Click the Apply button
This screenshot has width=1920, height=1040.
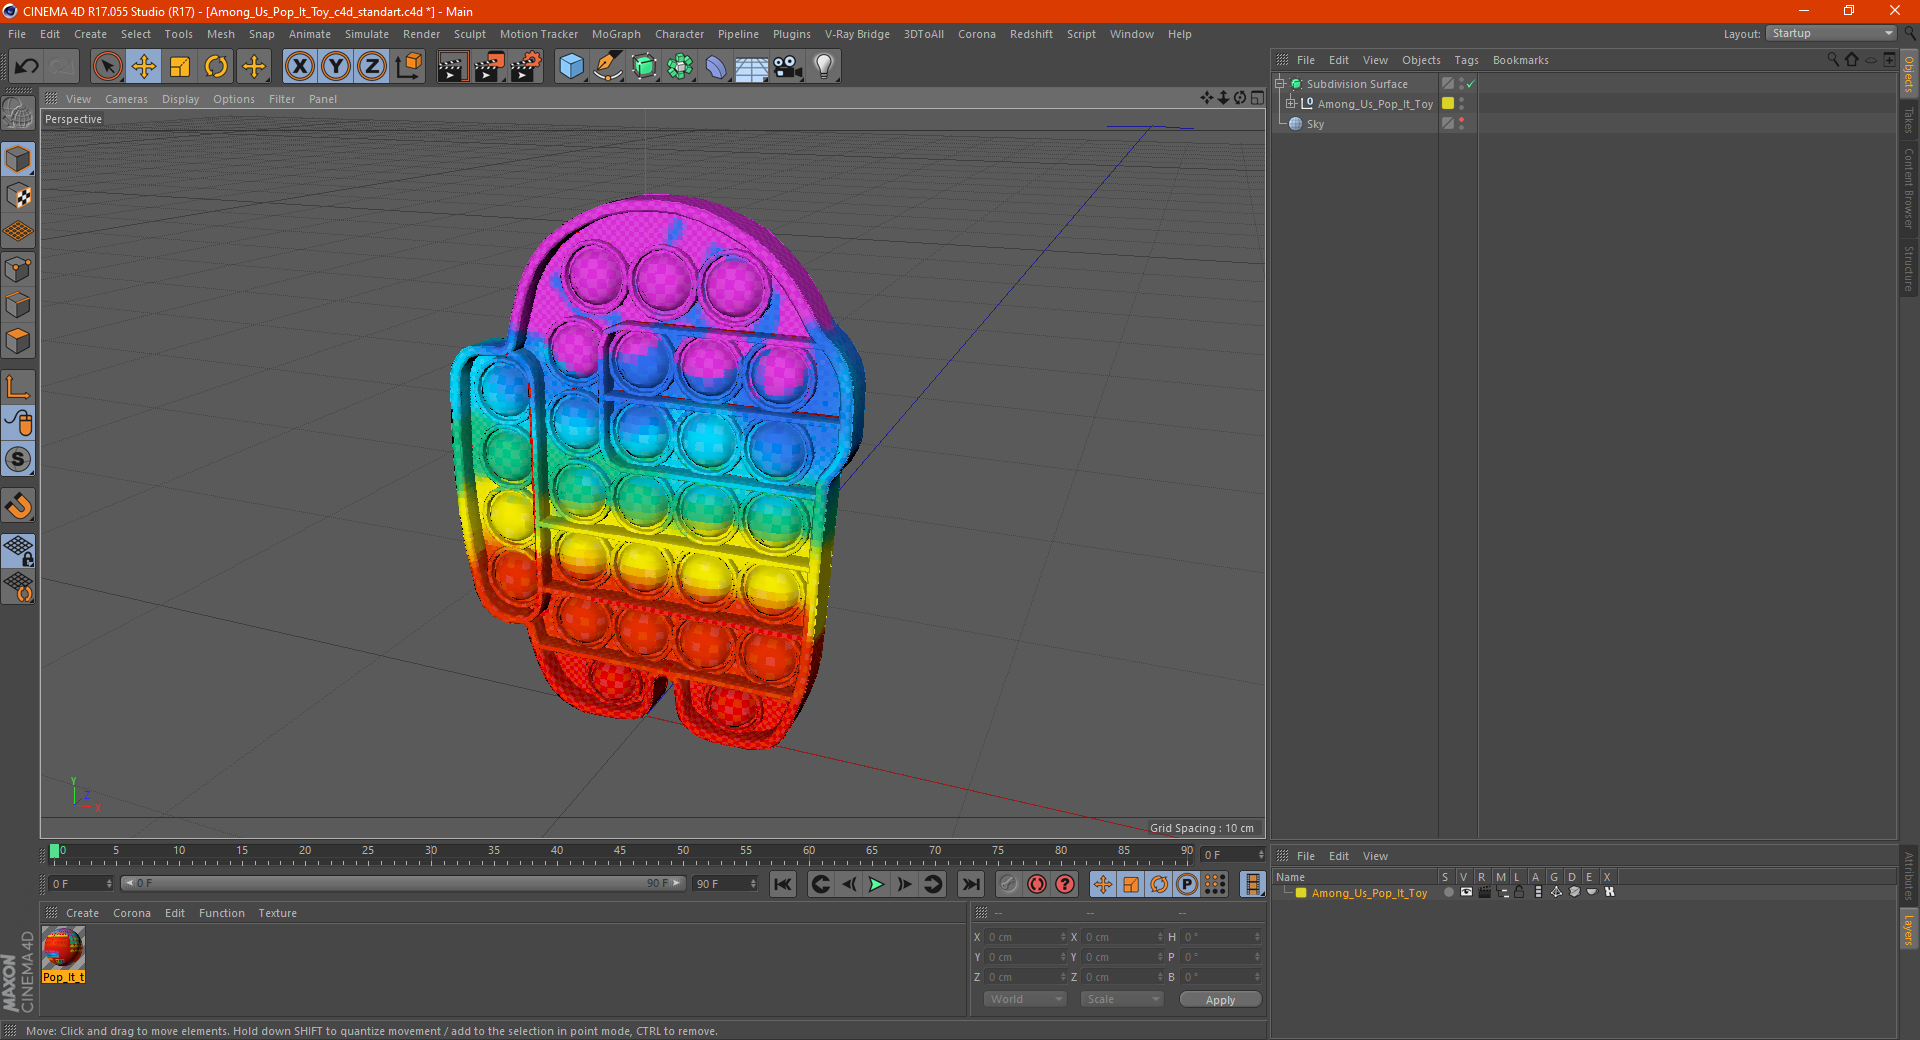point(1220,1000)
